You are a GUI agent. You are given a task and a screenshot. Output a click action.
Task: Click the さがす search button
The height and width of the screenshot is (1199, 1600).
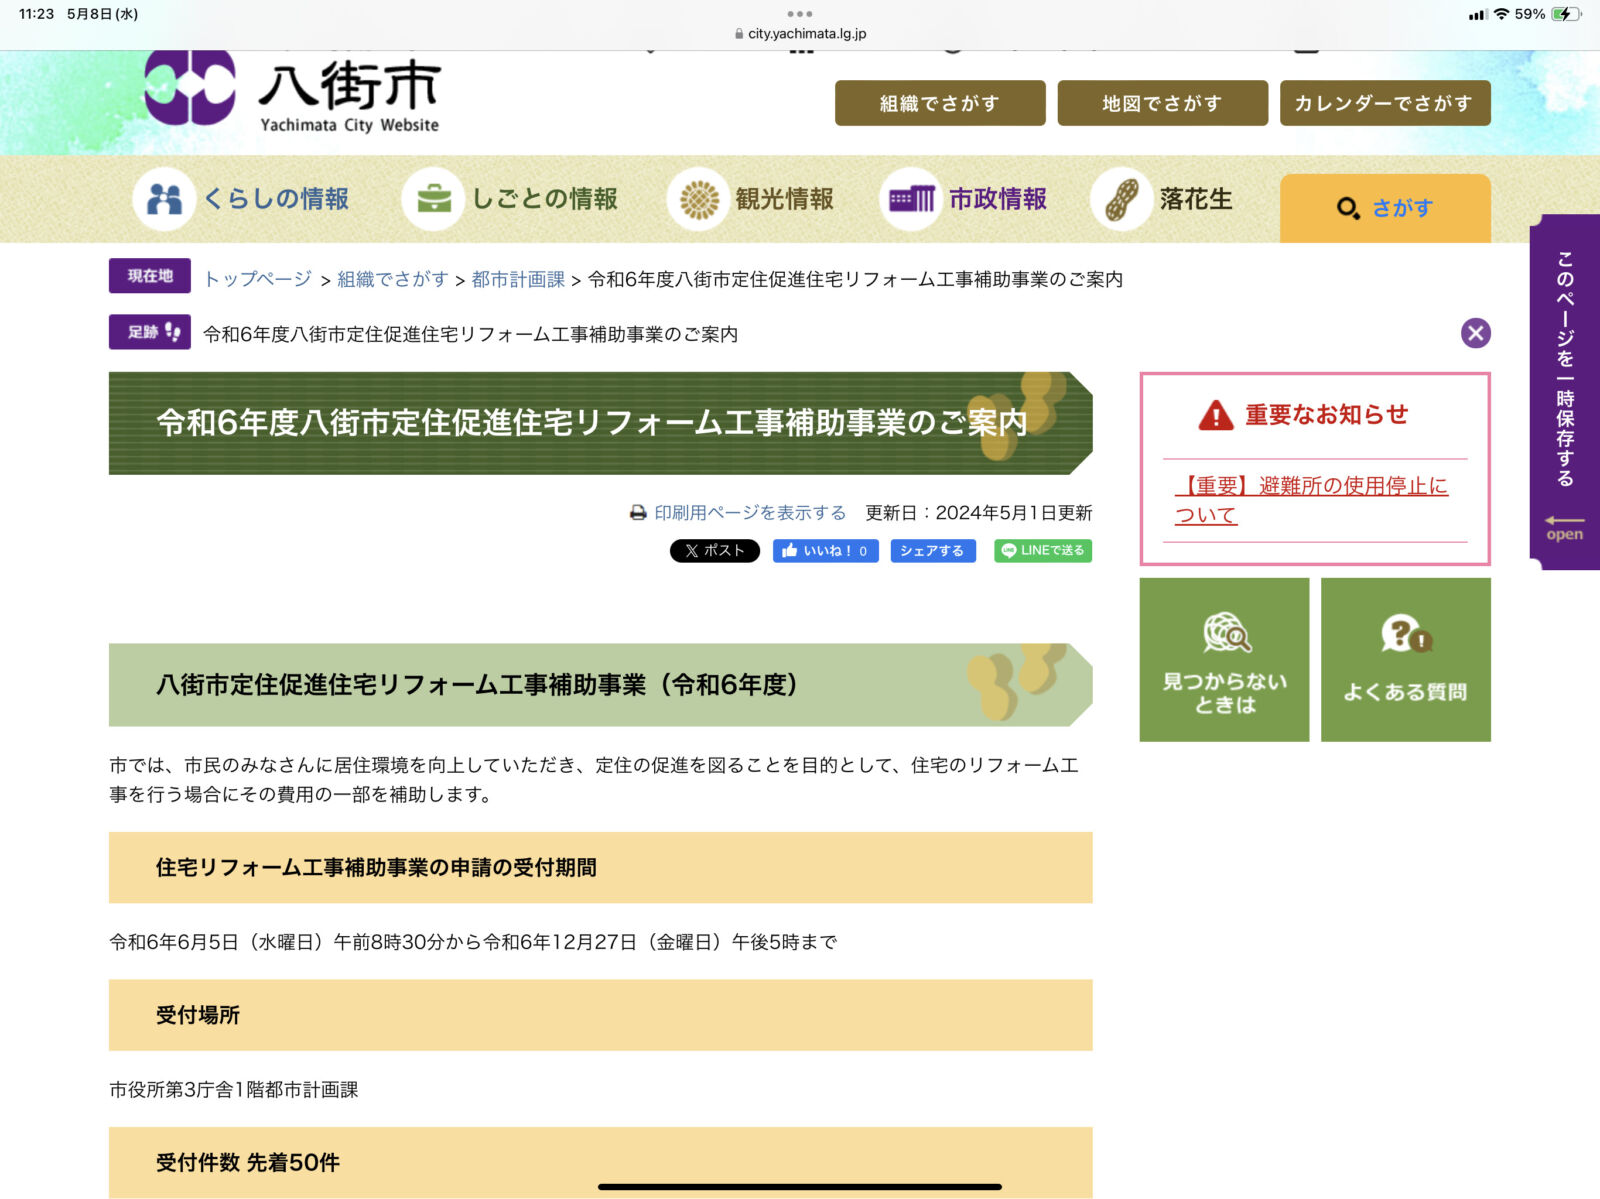click(x=1384, y=208)
